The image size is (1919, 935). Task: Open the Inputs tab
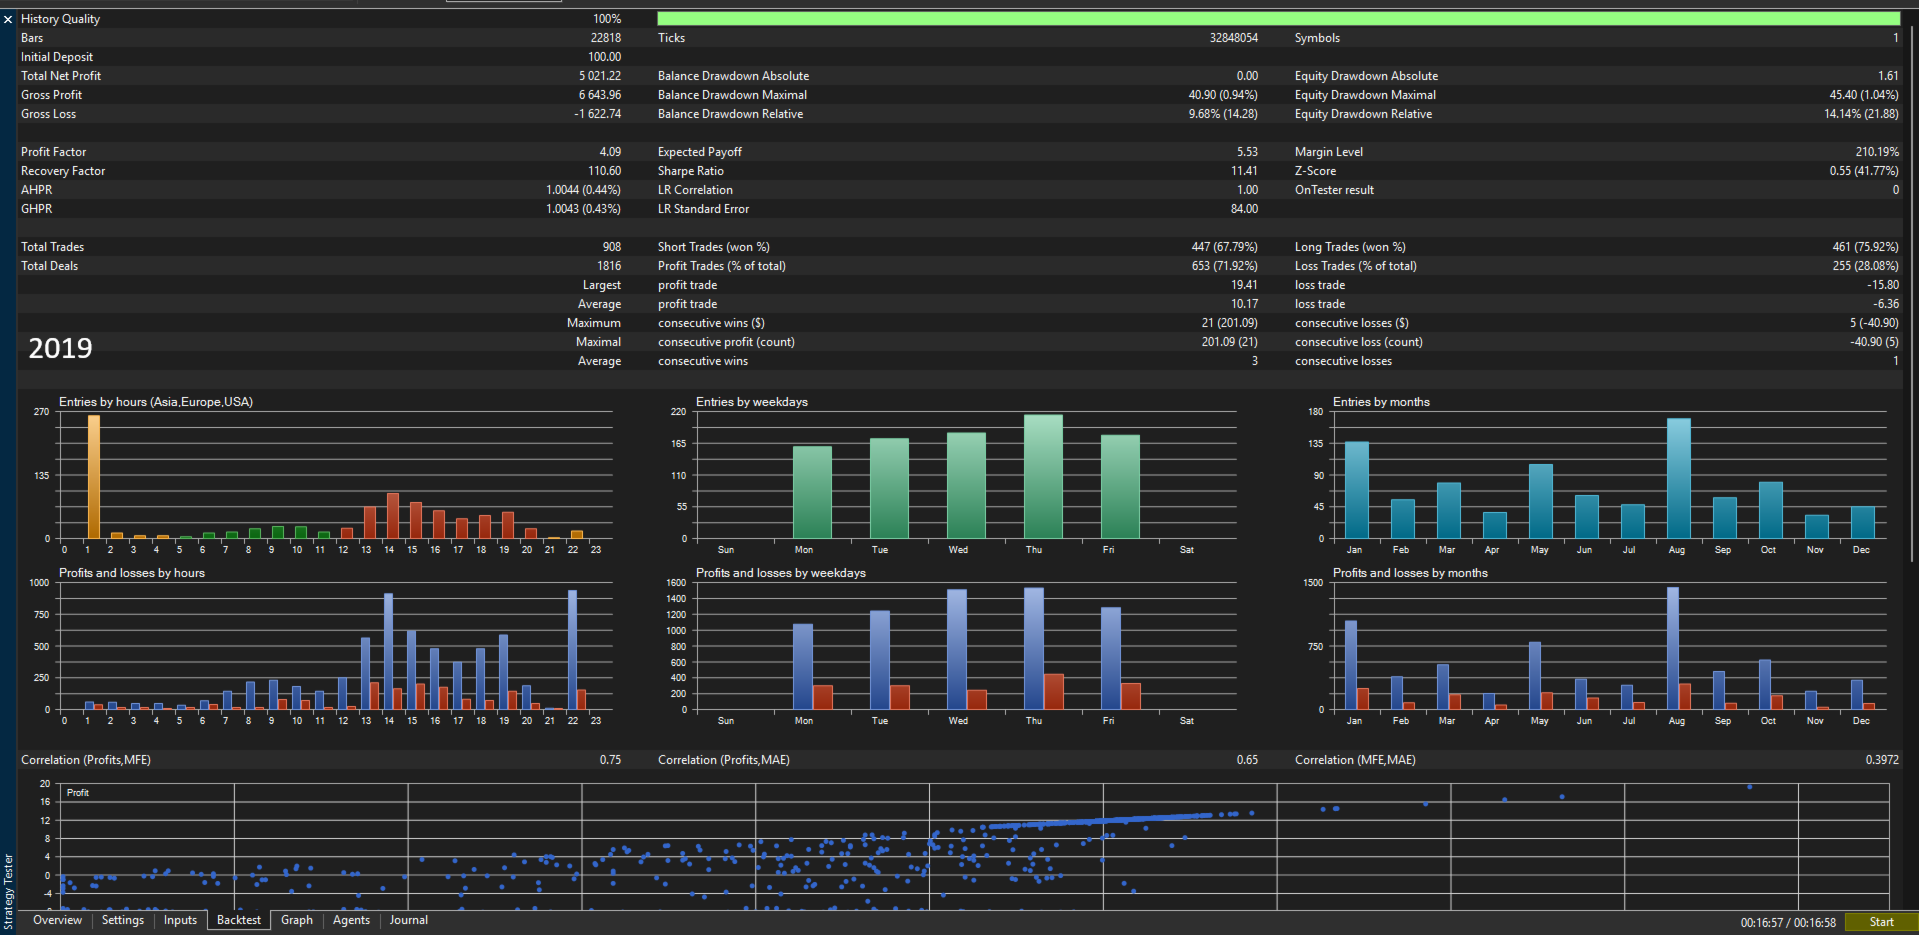click(x=180, y=920)
